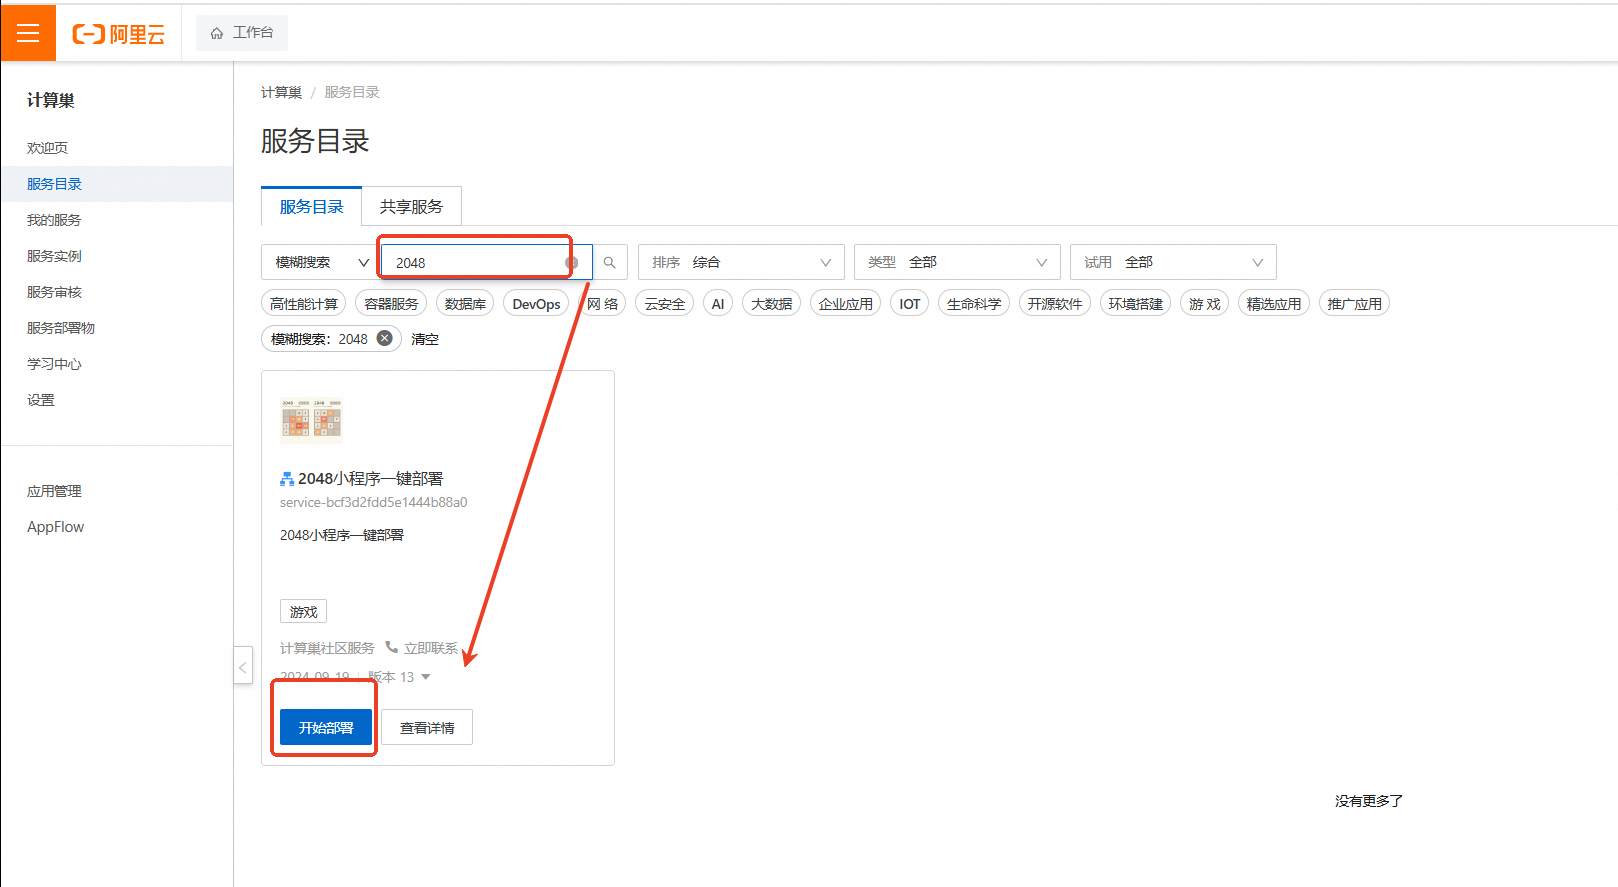
Task: Click the 计算巢社区服务 provider text
Action: [327, 648]
